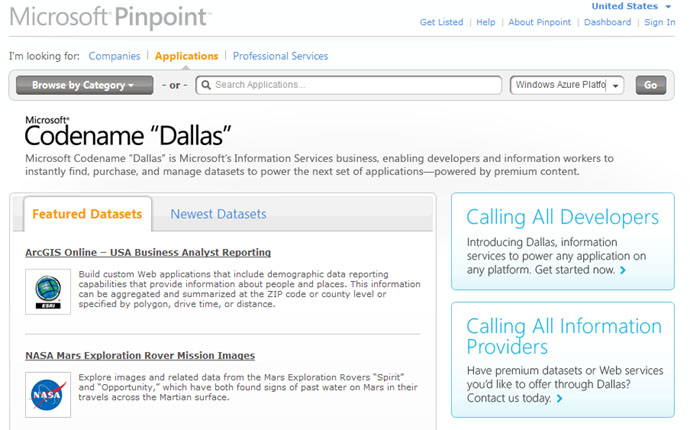The height and width of the screenshot is (430, 690).
Task: Select the Professional Services search type
Action: [x=280, y=56]
